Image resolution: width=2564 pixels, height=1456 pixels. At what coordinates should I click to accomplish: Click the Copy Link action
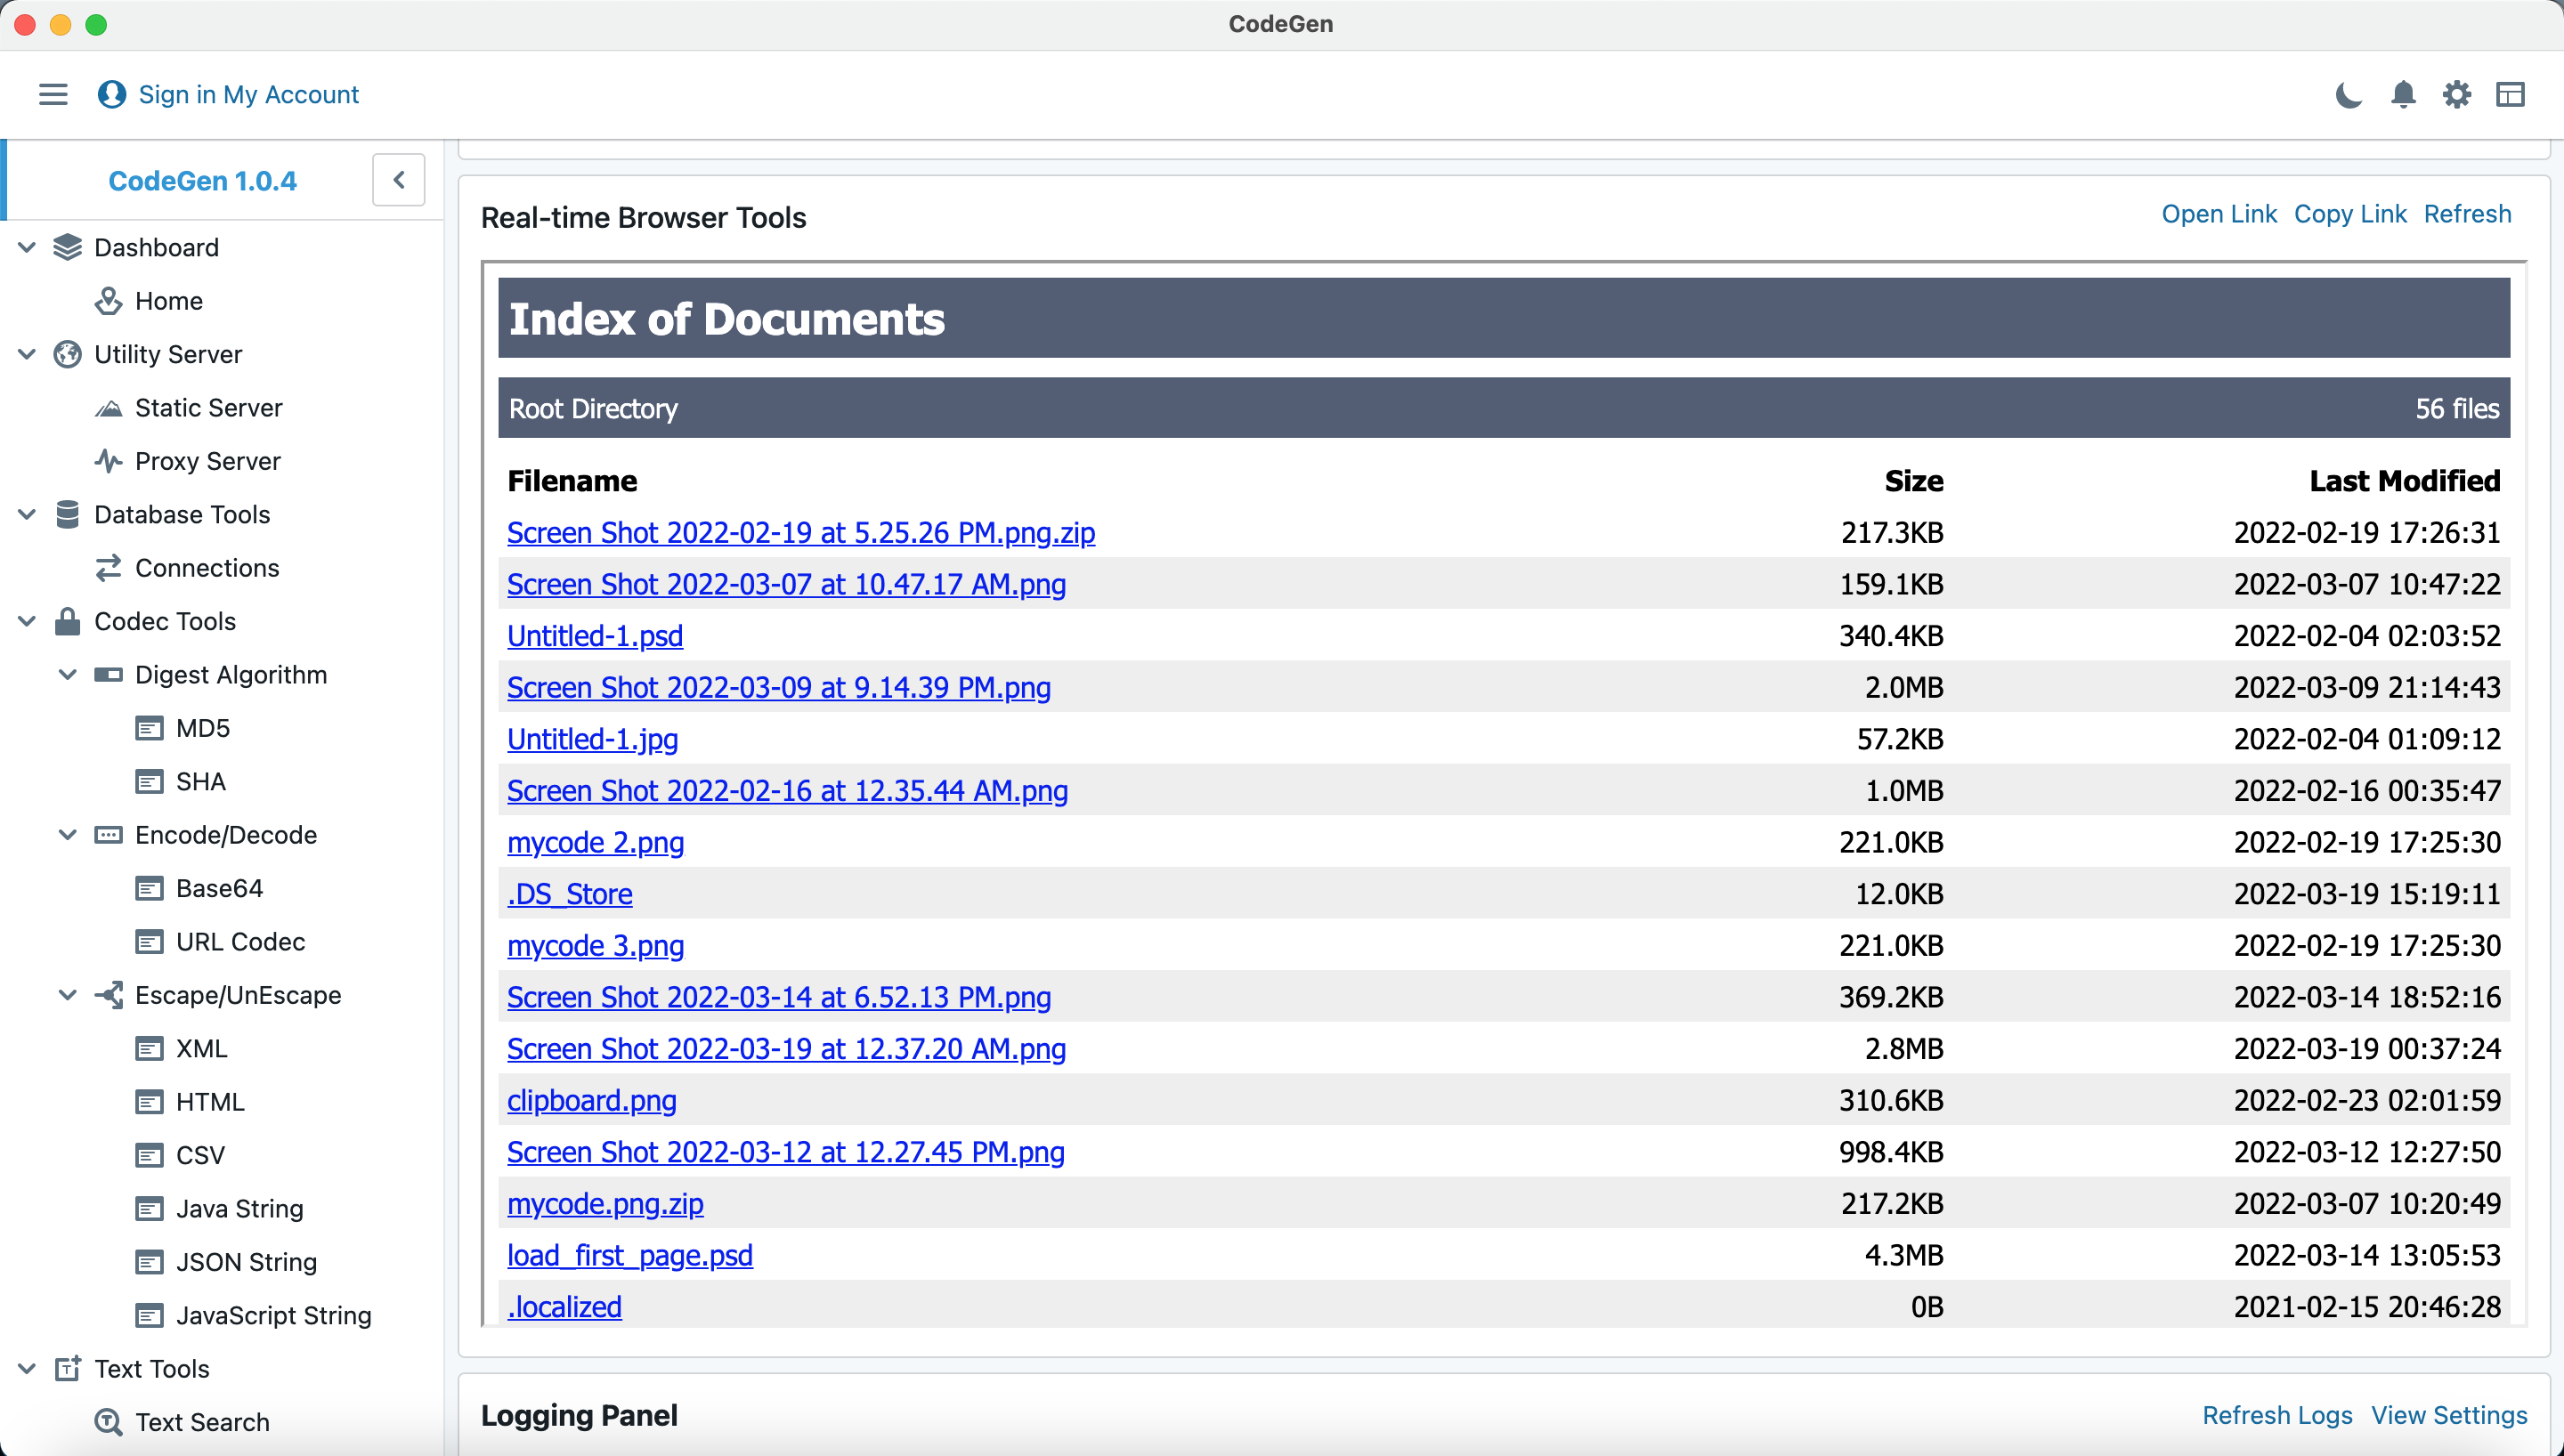(x=2351, y=214)
